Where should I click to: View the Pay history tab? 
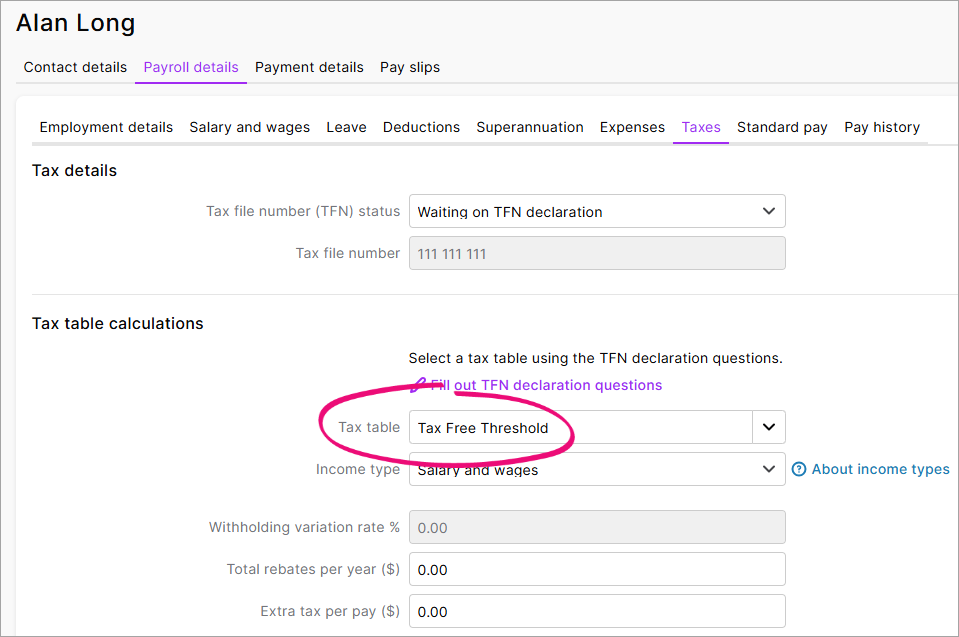[x=882, y=127]
